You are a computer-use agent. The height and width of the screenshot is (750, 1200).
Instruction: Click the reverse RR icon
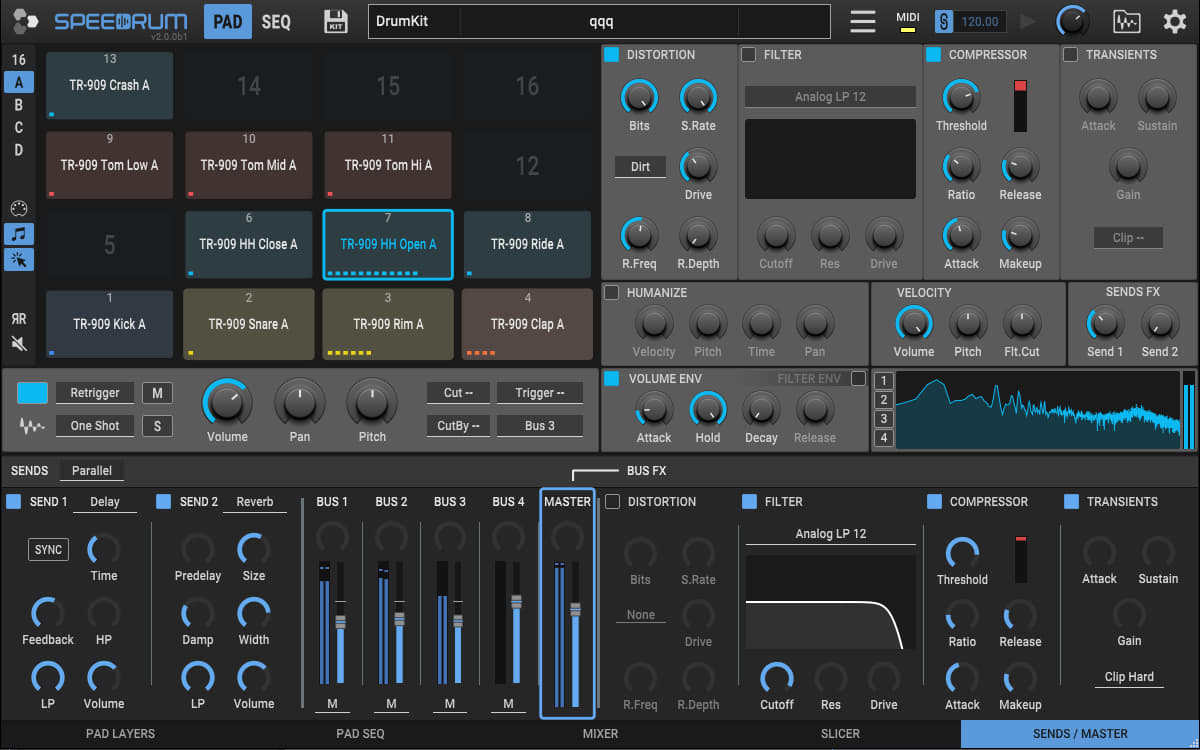coord(18,319)
